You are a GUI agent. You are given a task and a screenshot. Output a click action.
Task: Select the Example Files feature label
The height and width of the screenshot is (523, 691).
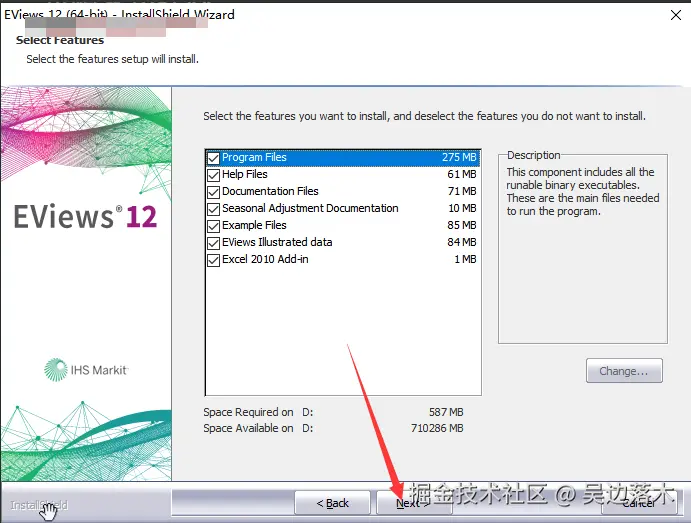(254, 225)
